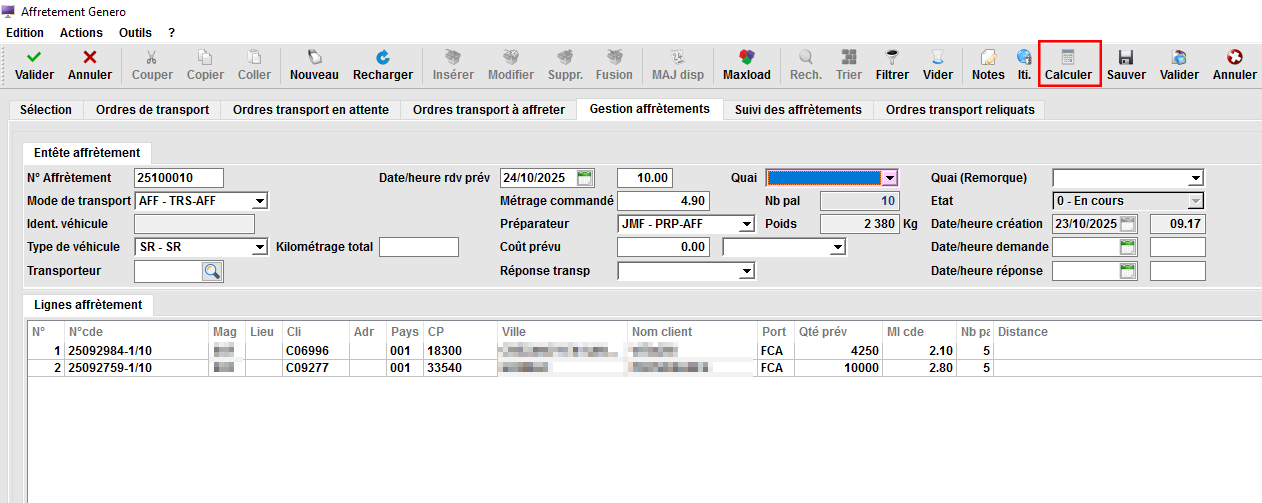Screen dimensions: 1262x503
Task: Click the Calculer calculator icon
Action: click(1068, 58)
